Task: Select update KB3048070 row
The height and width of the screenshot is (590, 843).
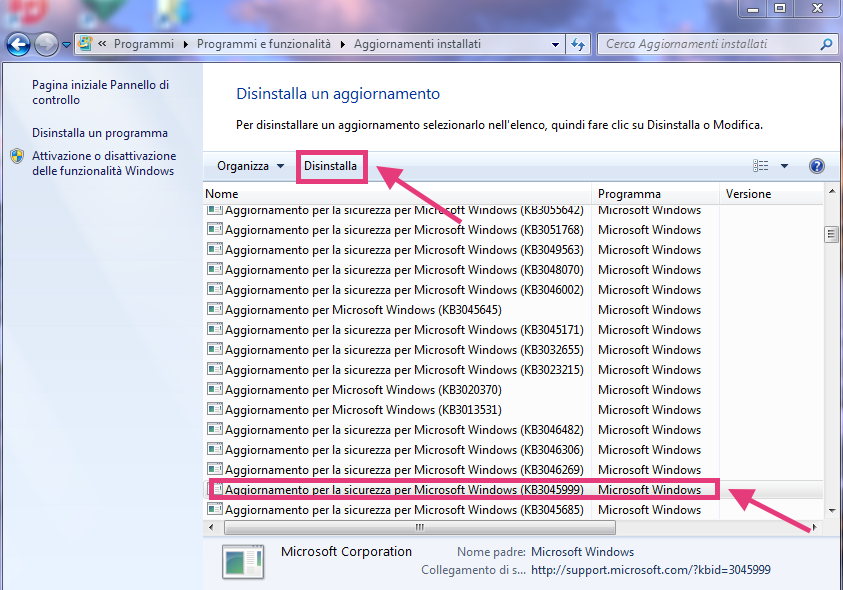Action: 513,269
